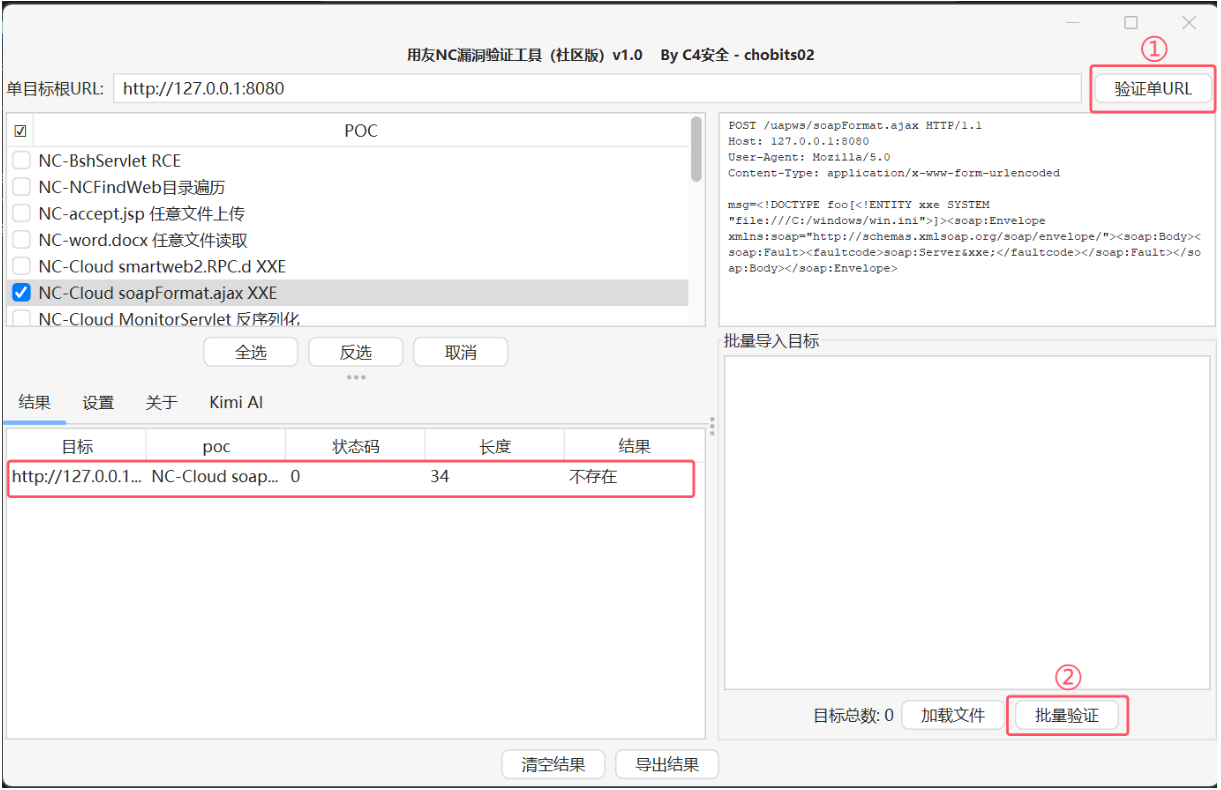Close the window

(1189, 22)
